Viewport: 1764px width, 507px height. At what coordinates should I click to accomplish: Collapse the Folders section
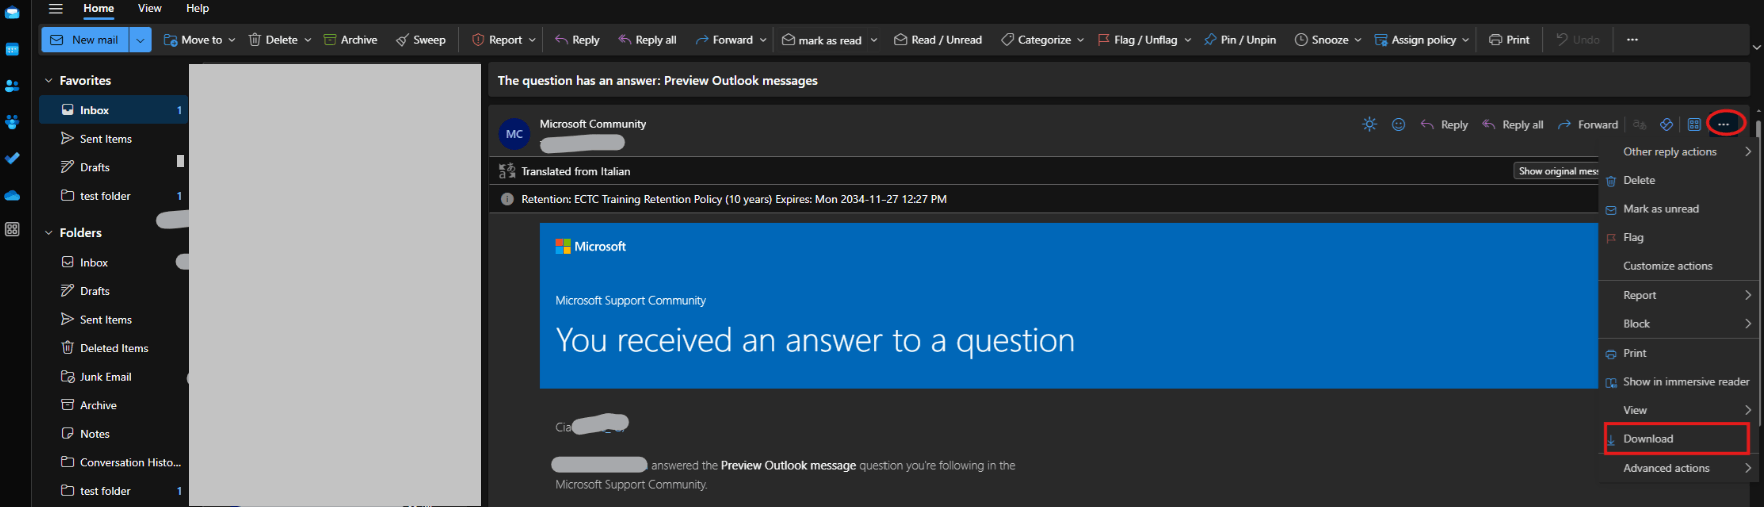click(48, 233)
